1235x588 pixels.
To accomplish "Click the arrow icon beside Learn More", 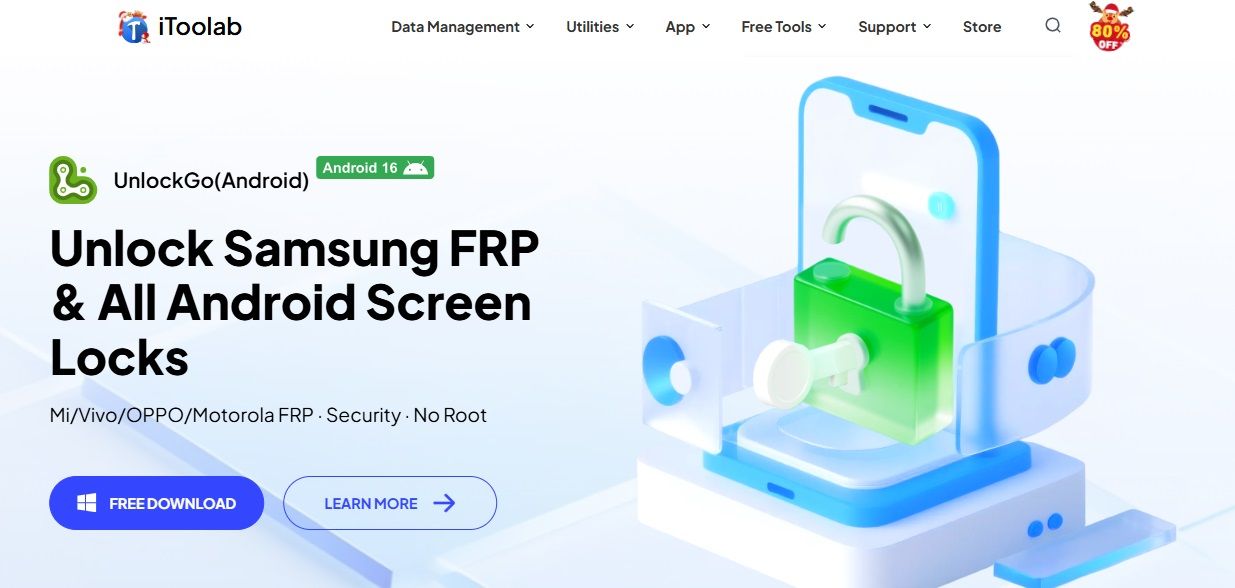I will tap(444, 503).
